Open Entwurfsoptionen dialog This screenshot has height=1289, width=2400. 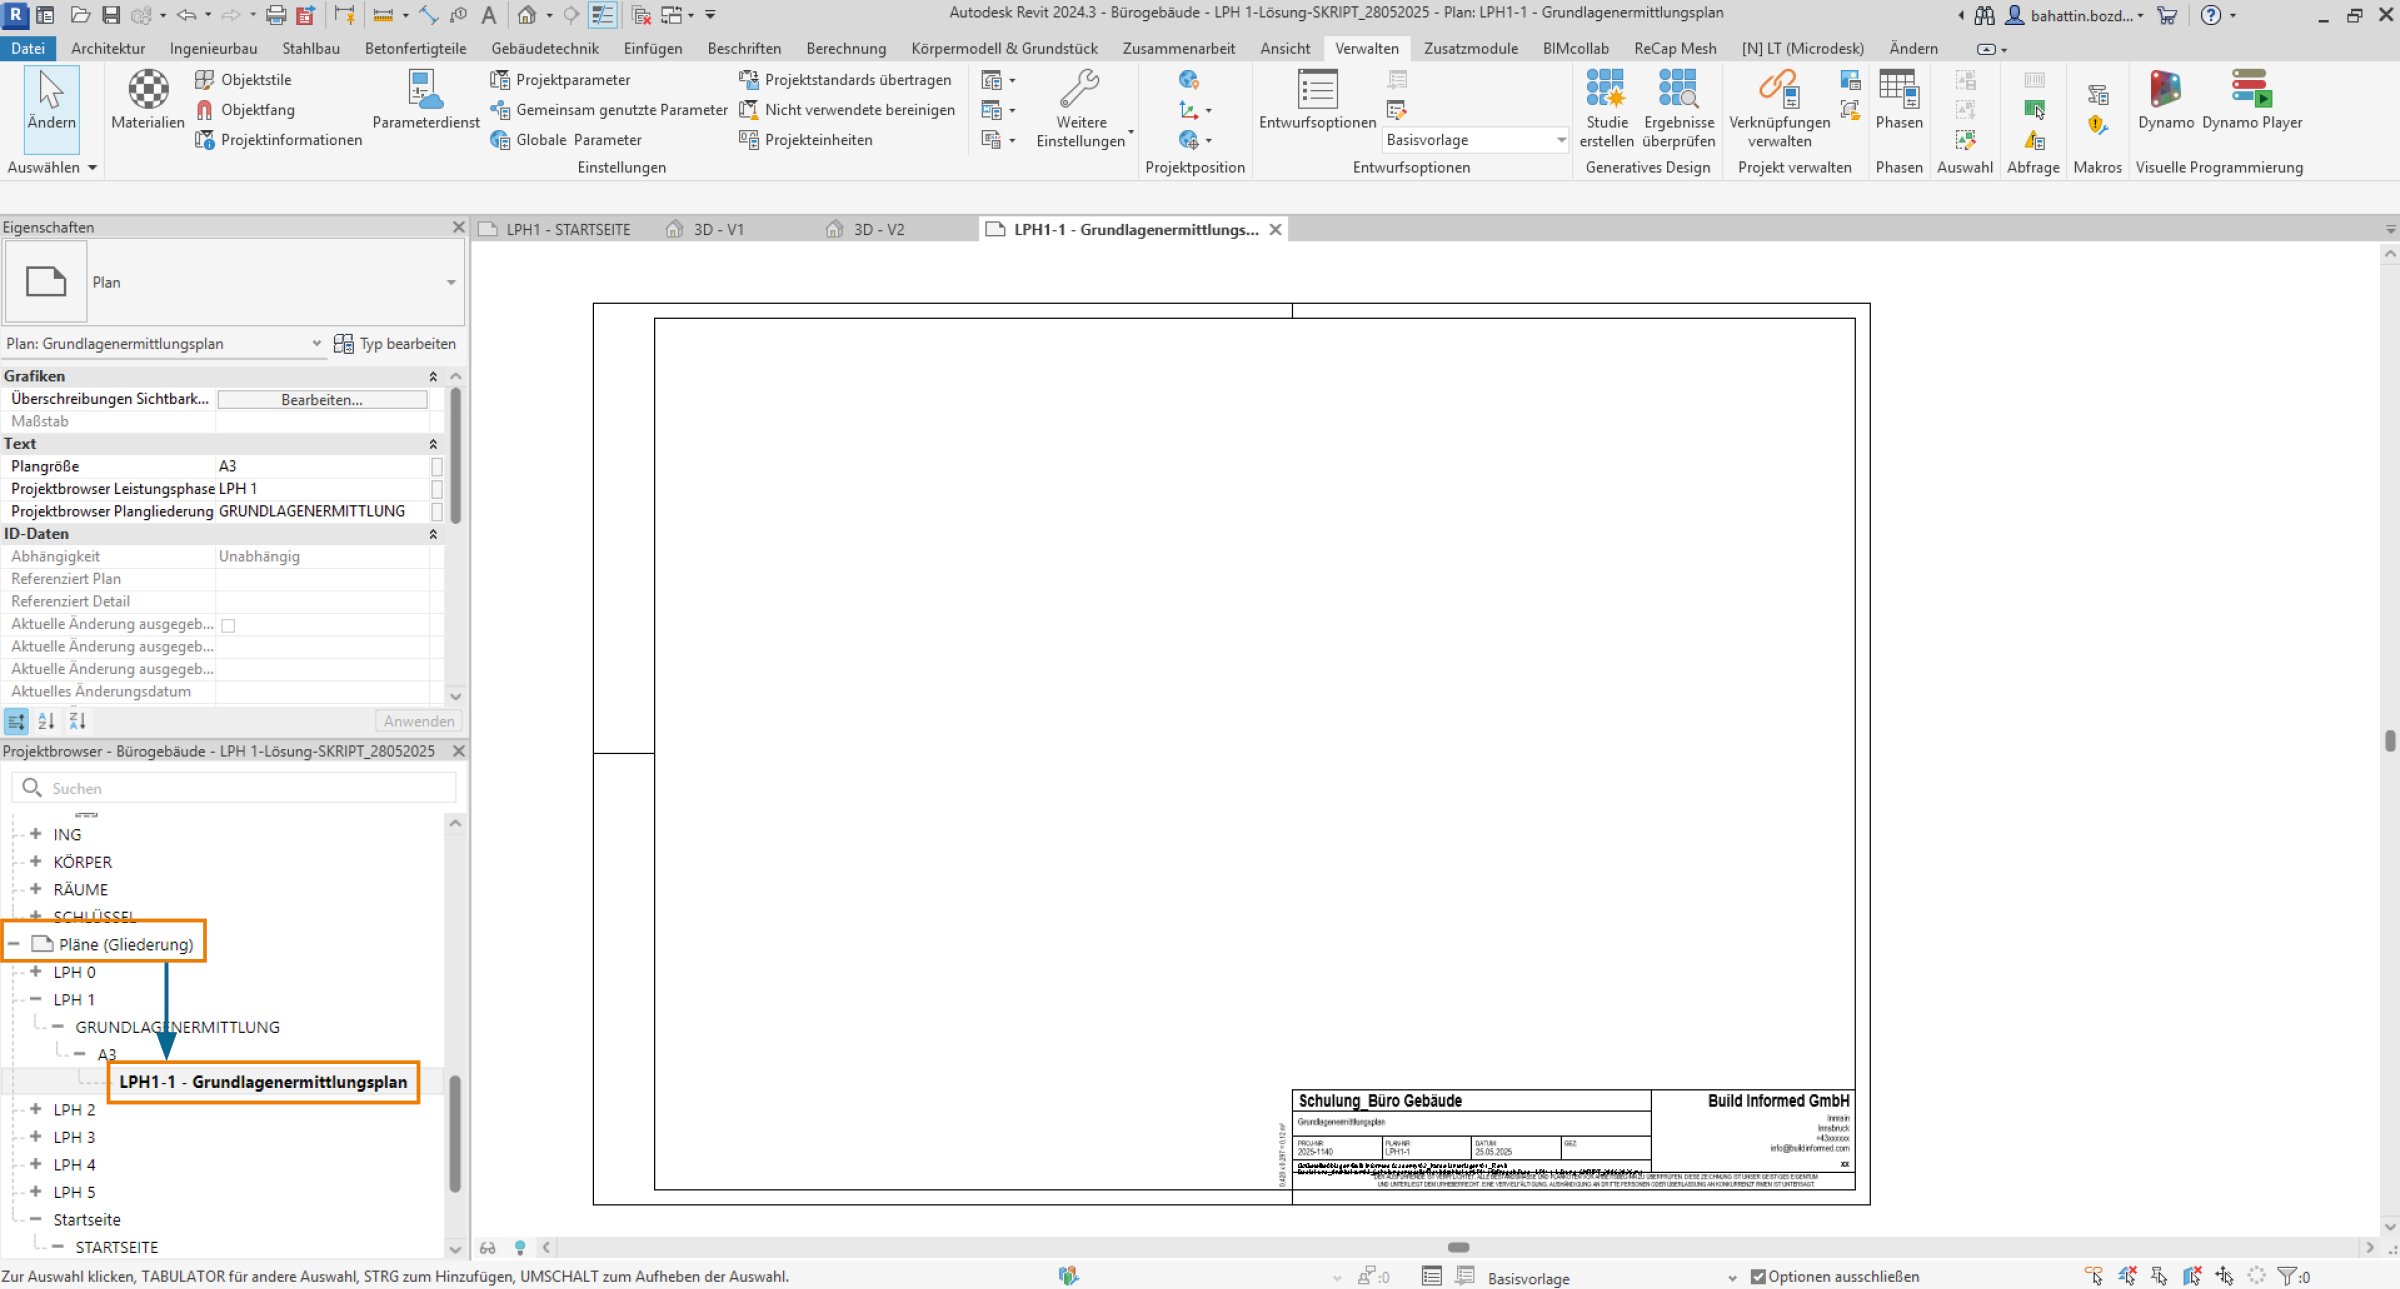point(1317,100)
